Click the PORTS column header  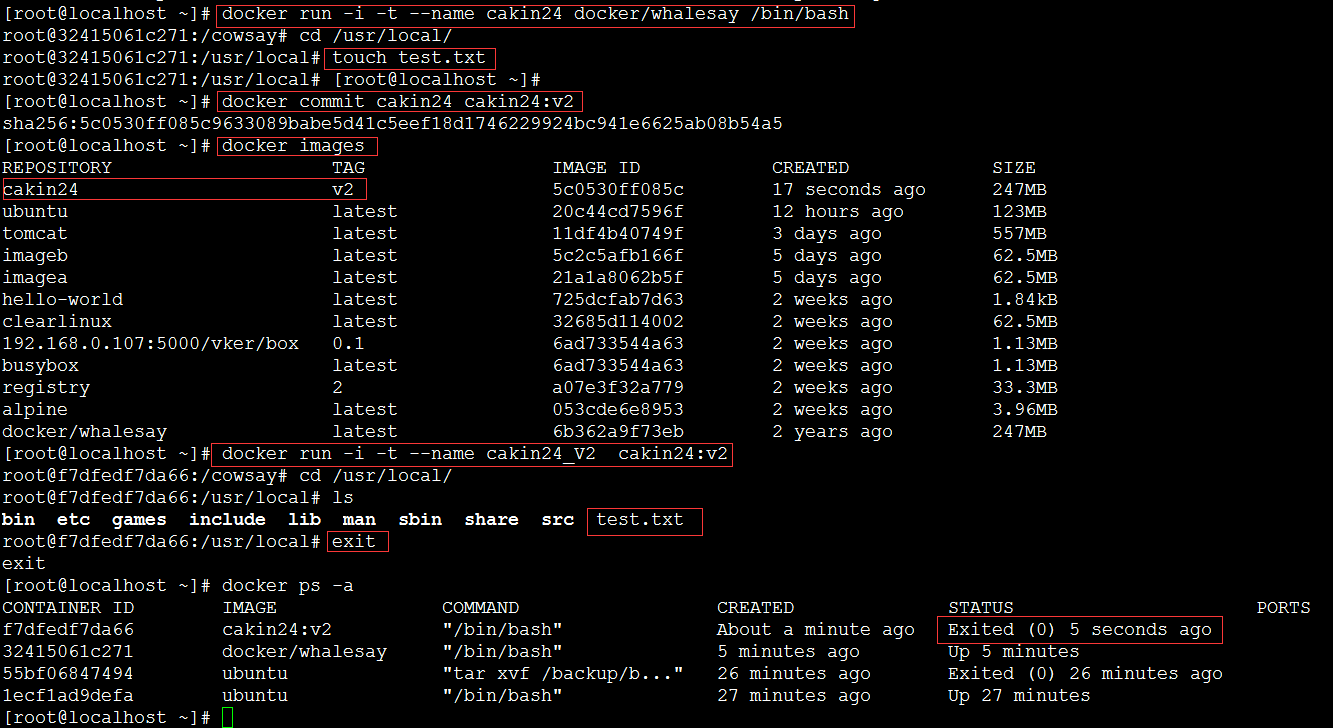[x=1283, y=608]
